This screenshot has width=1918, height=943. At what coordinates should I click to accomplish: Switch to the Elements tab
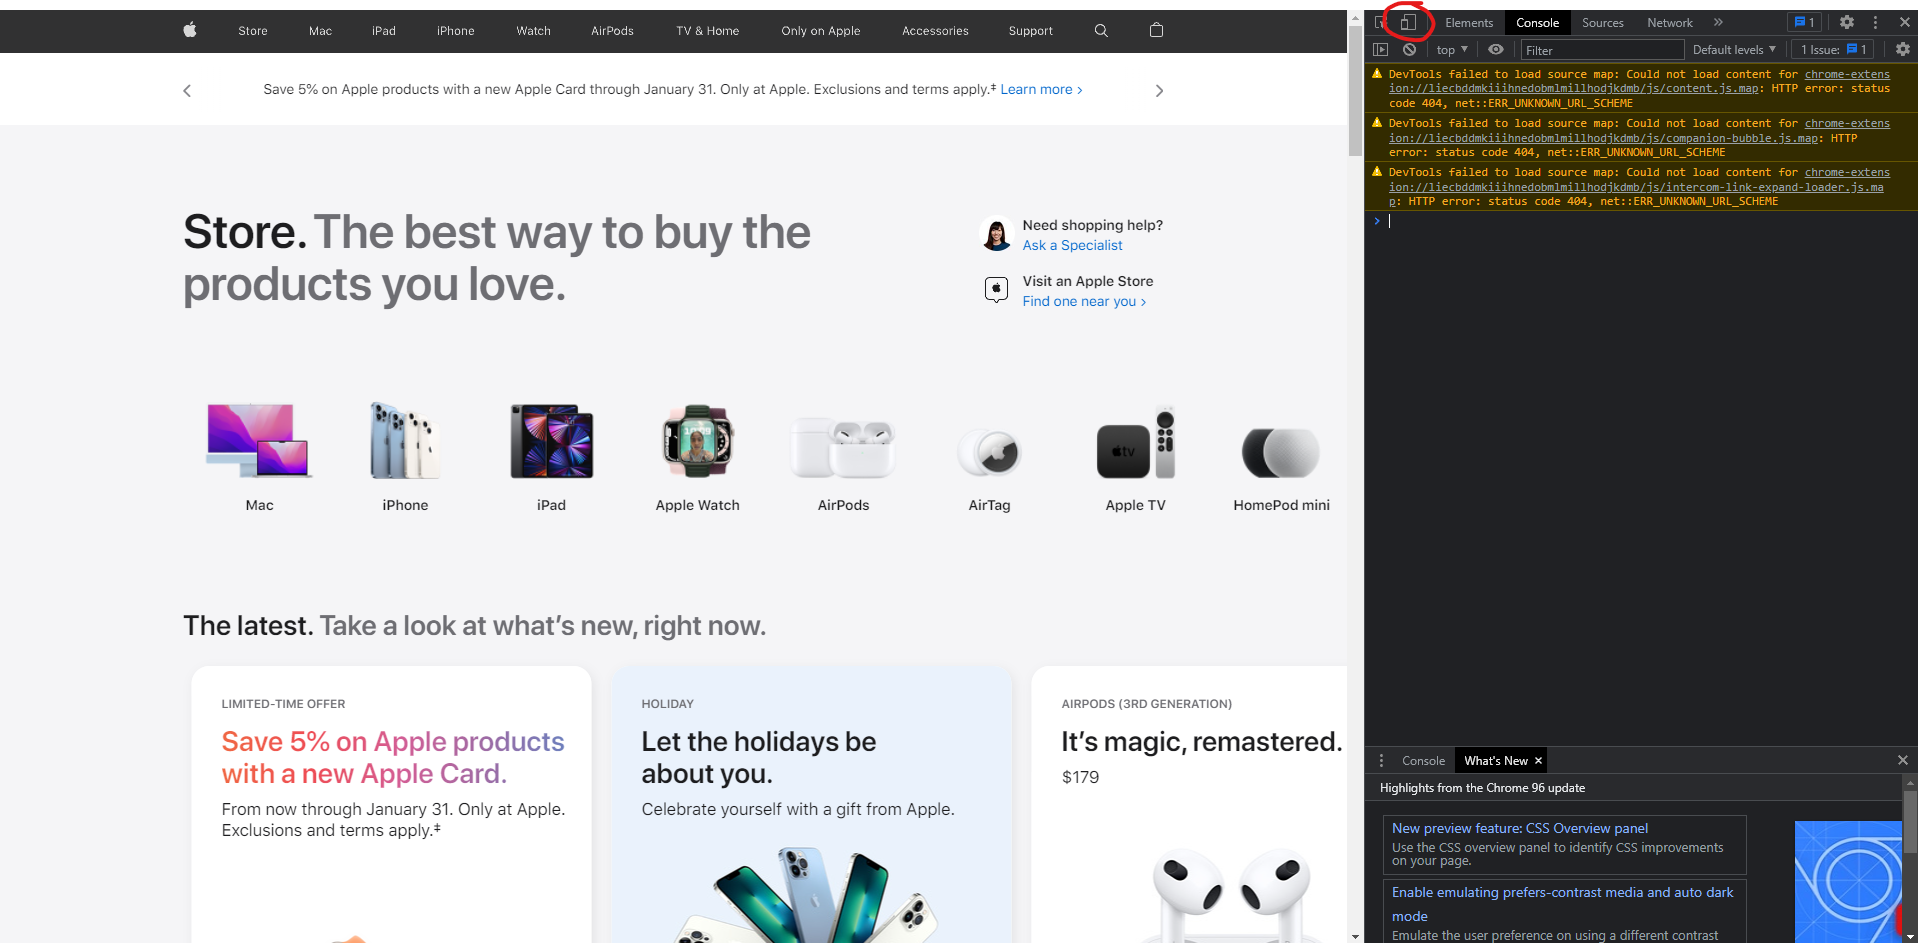[x=1469, y=23]
